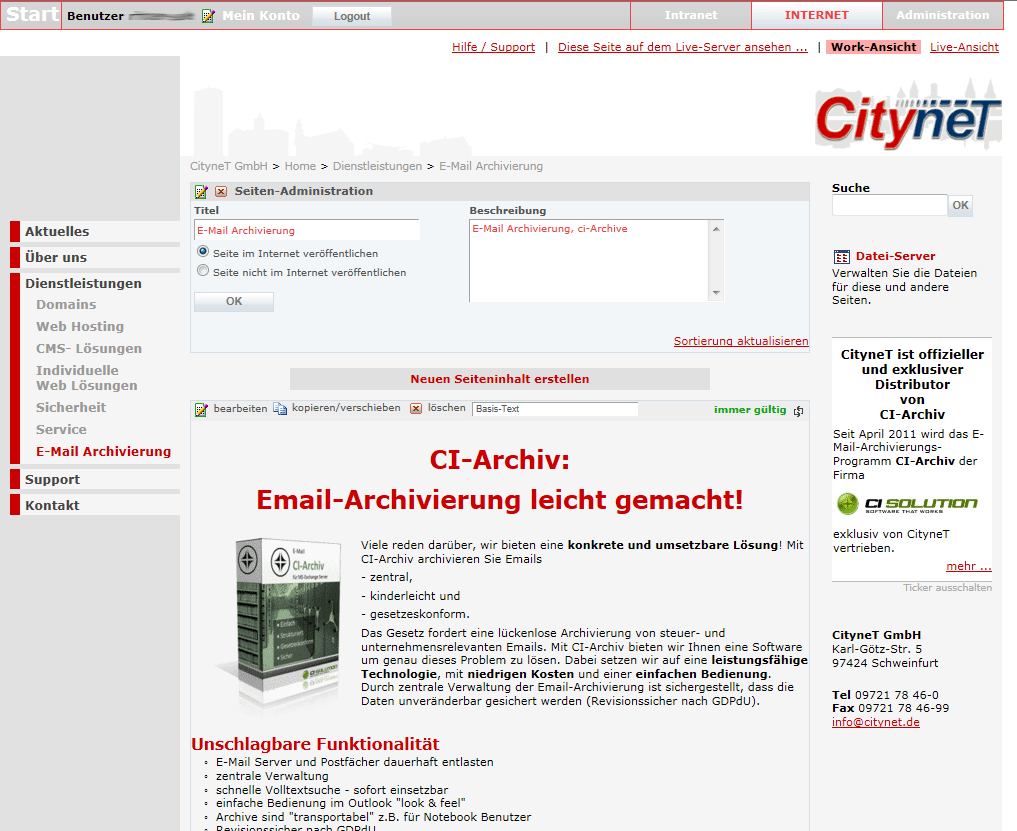Select 'Seite im Internet veröffentlichen' radio button
Viewport: 1017px width, 831px height.
pyautogui.click(x=203, y=252)
